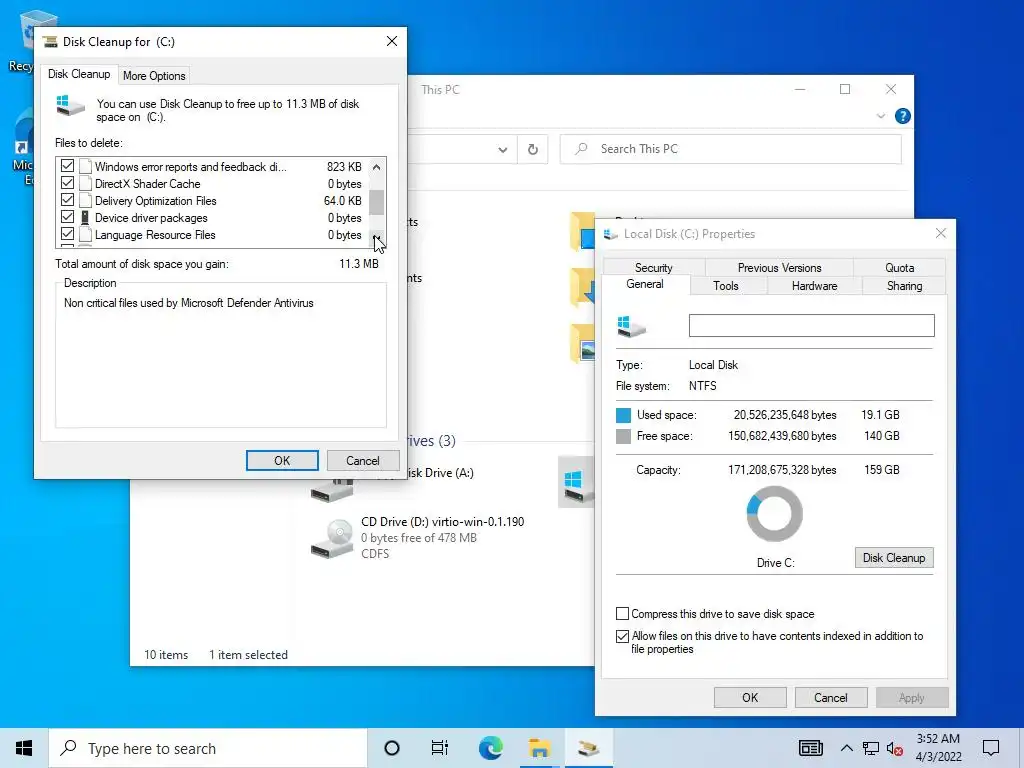Viewport: 1024px width, 768px height.
Task: Expand the ribbon chevron in This PC
Action: pyautogui.click(x=881, y=116)
